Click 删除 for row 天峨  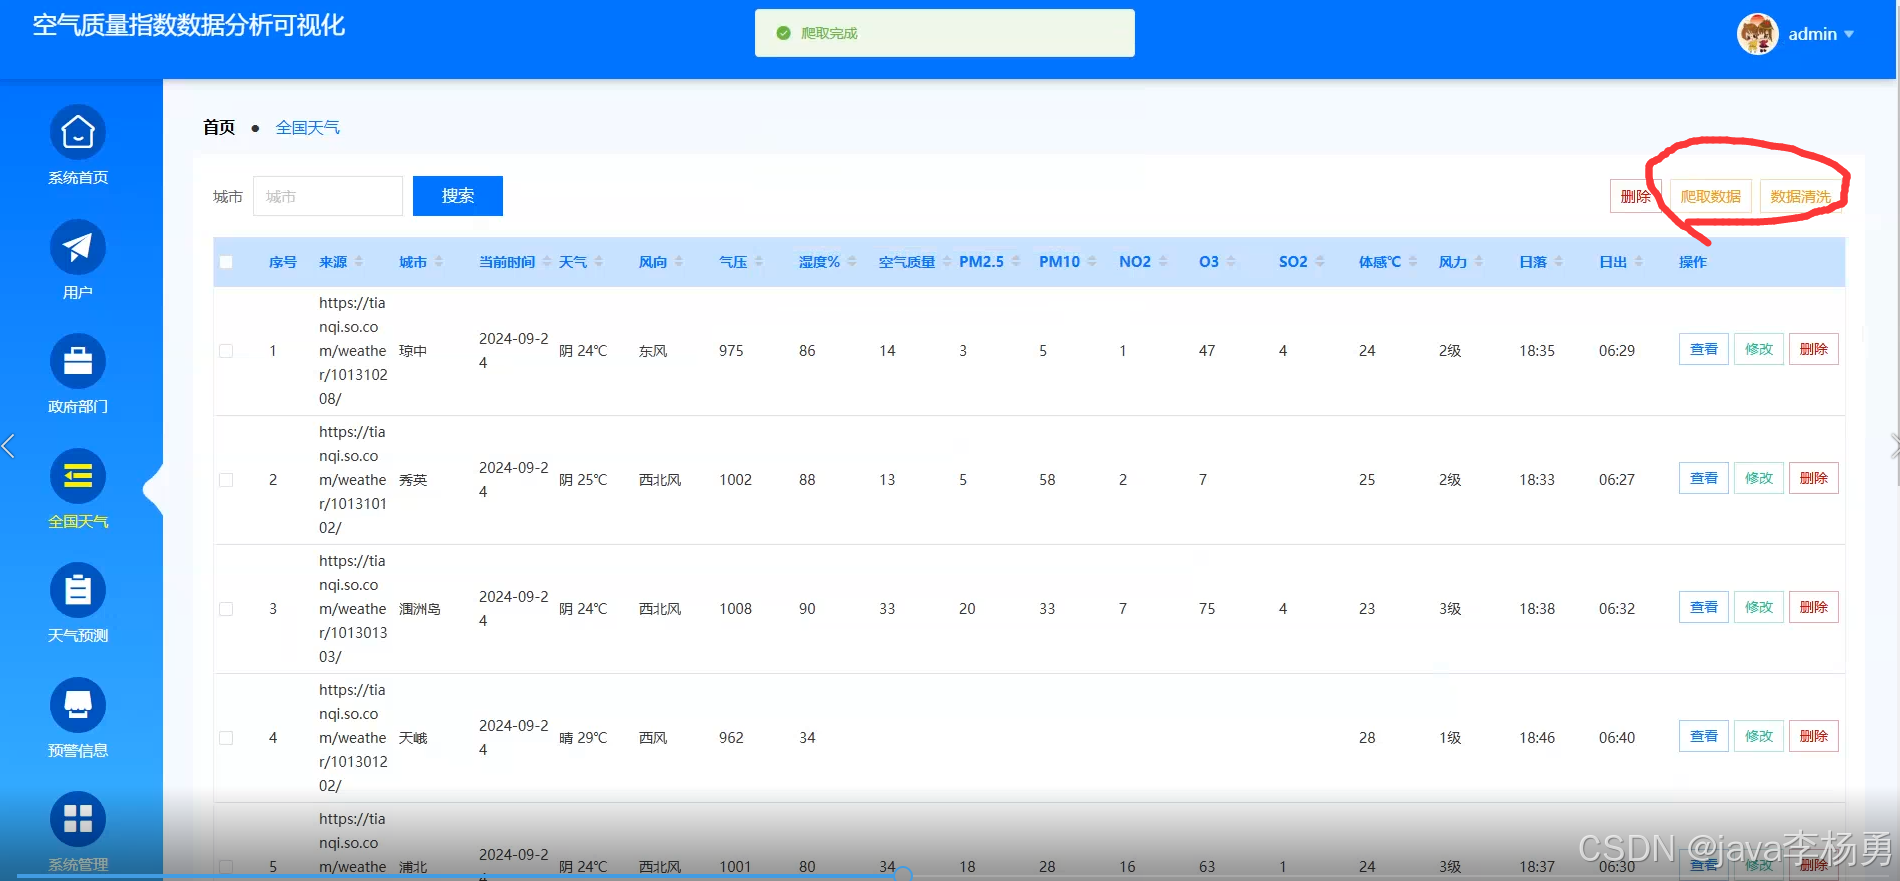pos(1814,736)
